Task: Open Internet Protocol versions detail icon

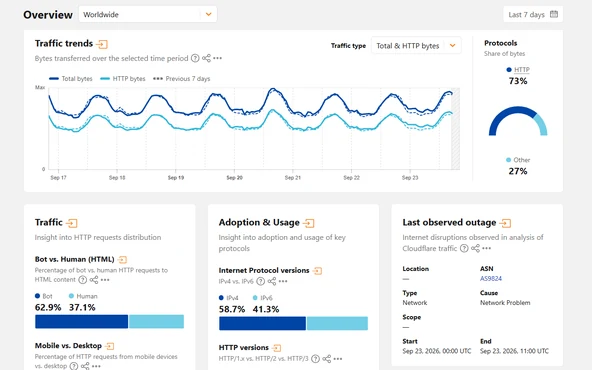Action: (x=318, y=271)
